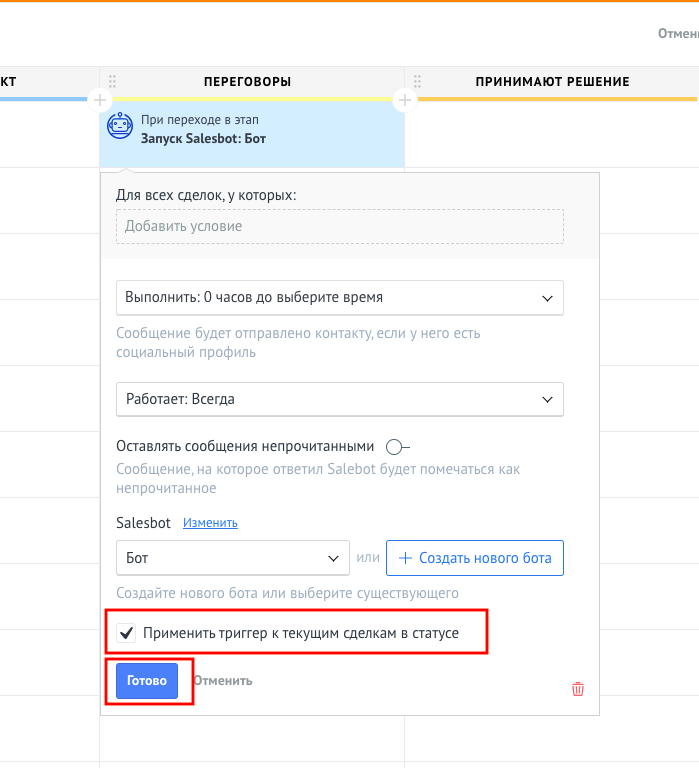Click plus icon in Создать нового бота

click(406, 558)
